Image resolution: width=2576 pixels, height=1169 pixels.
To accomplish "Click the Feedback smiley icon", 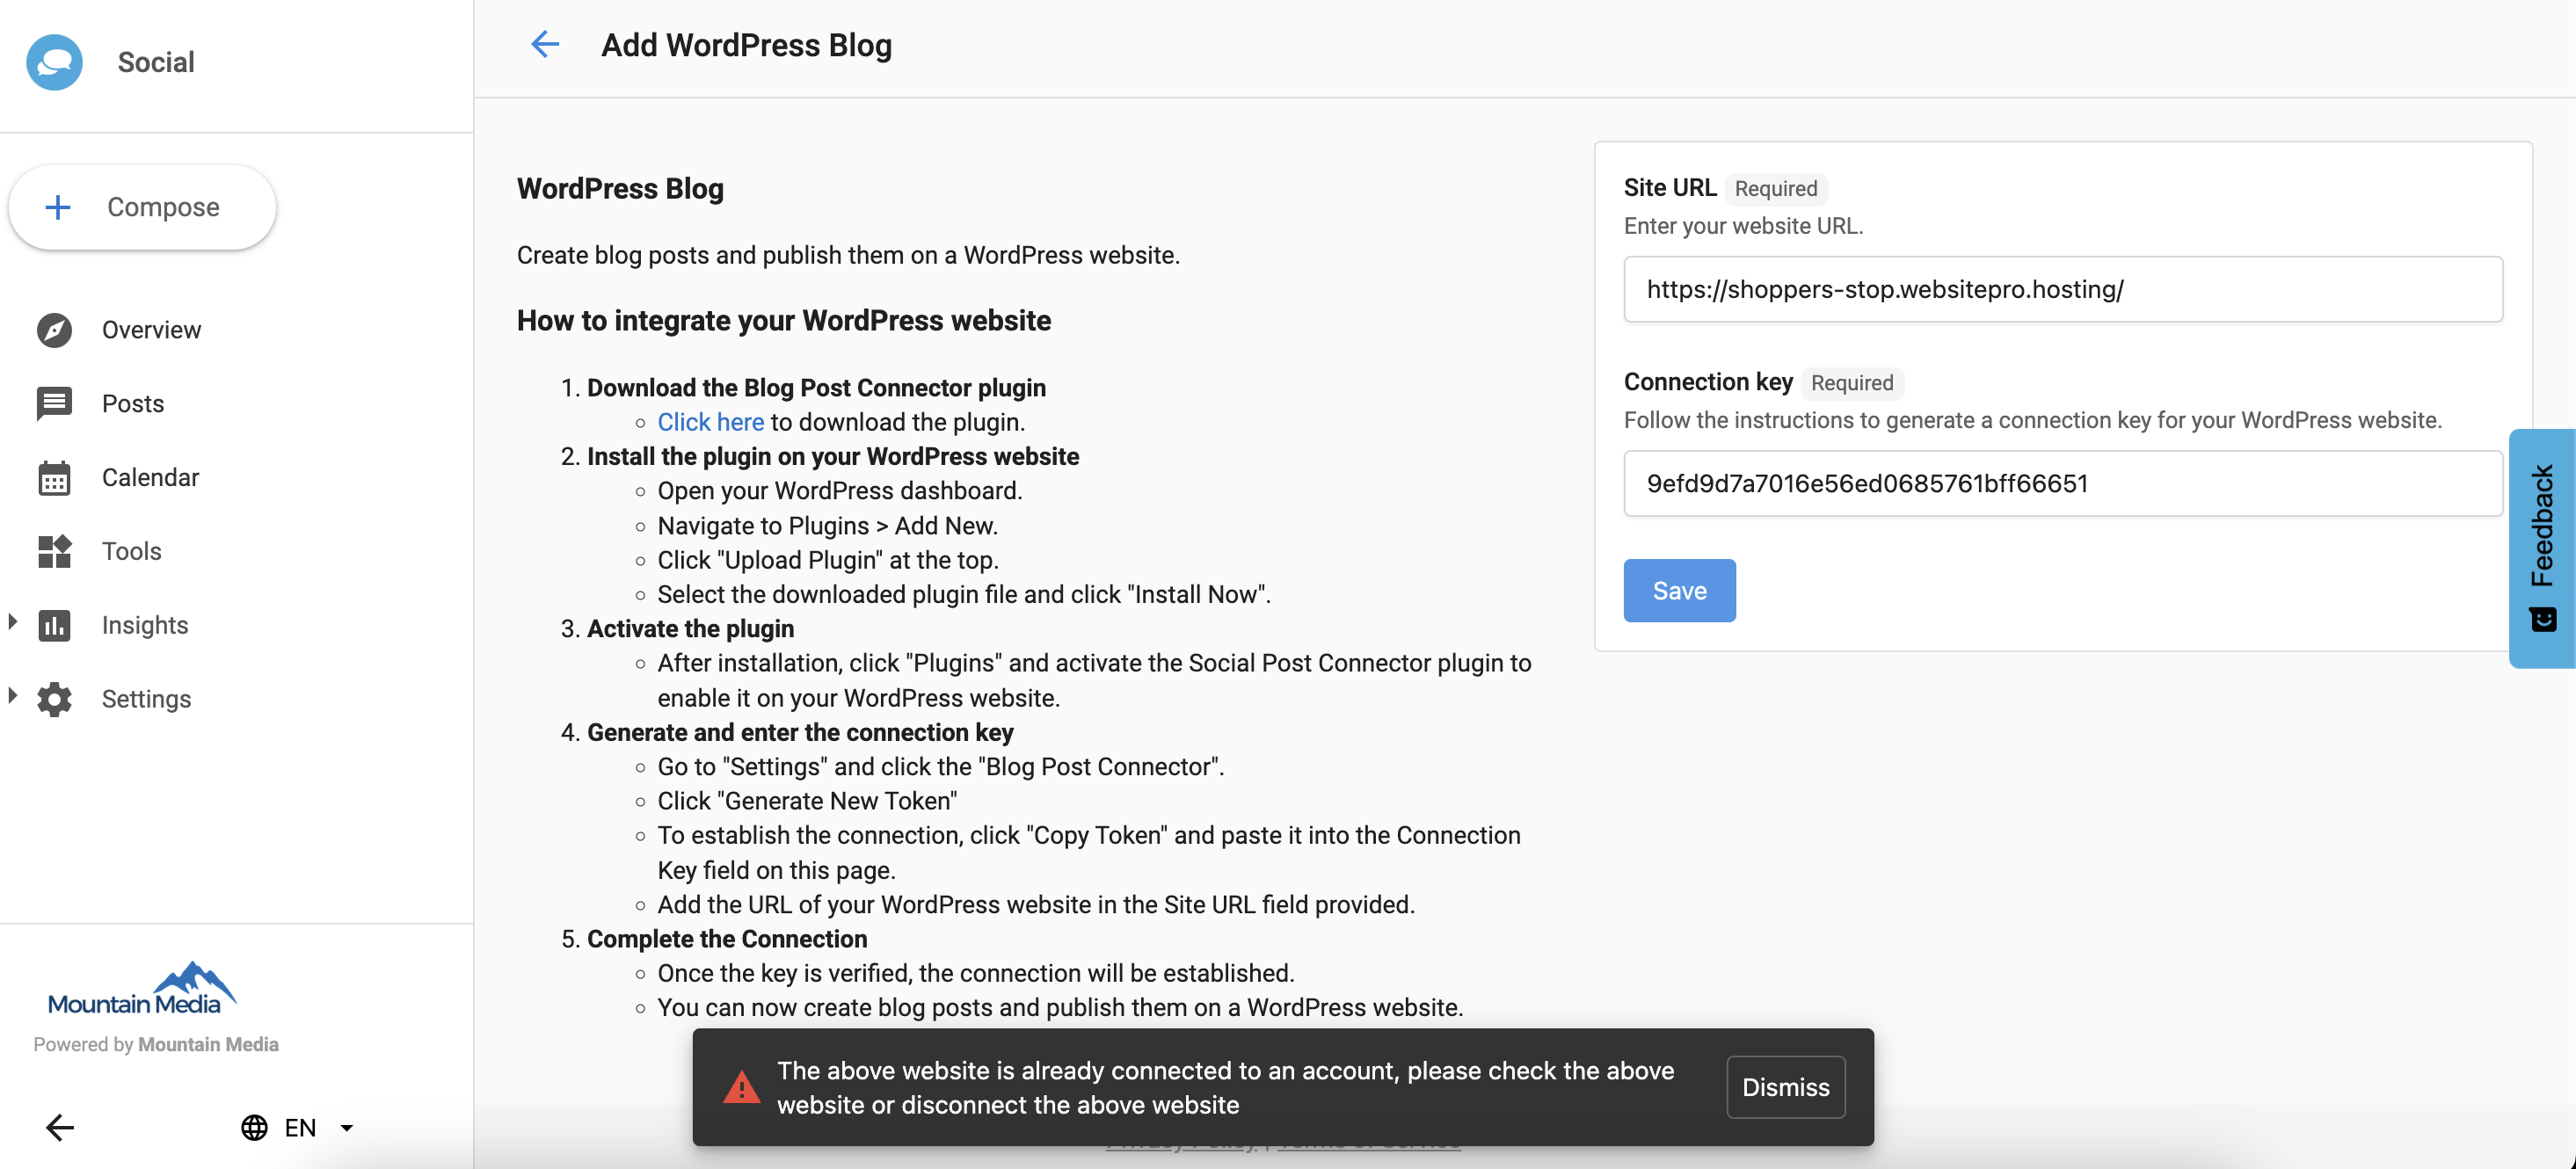I will click(x=2543, y=619).
